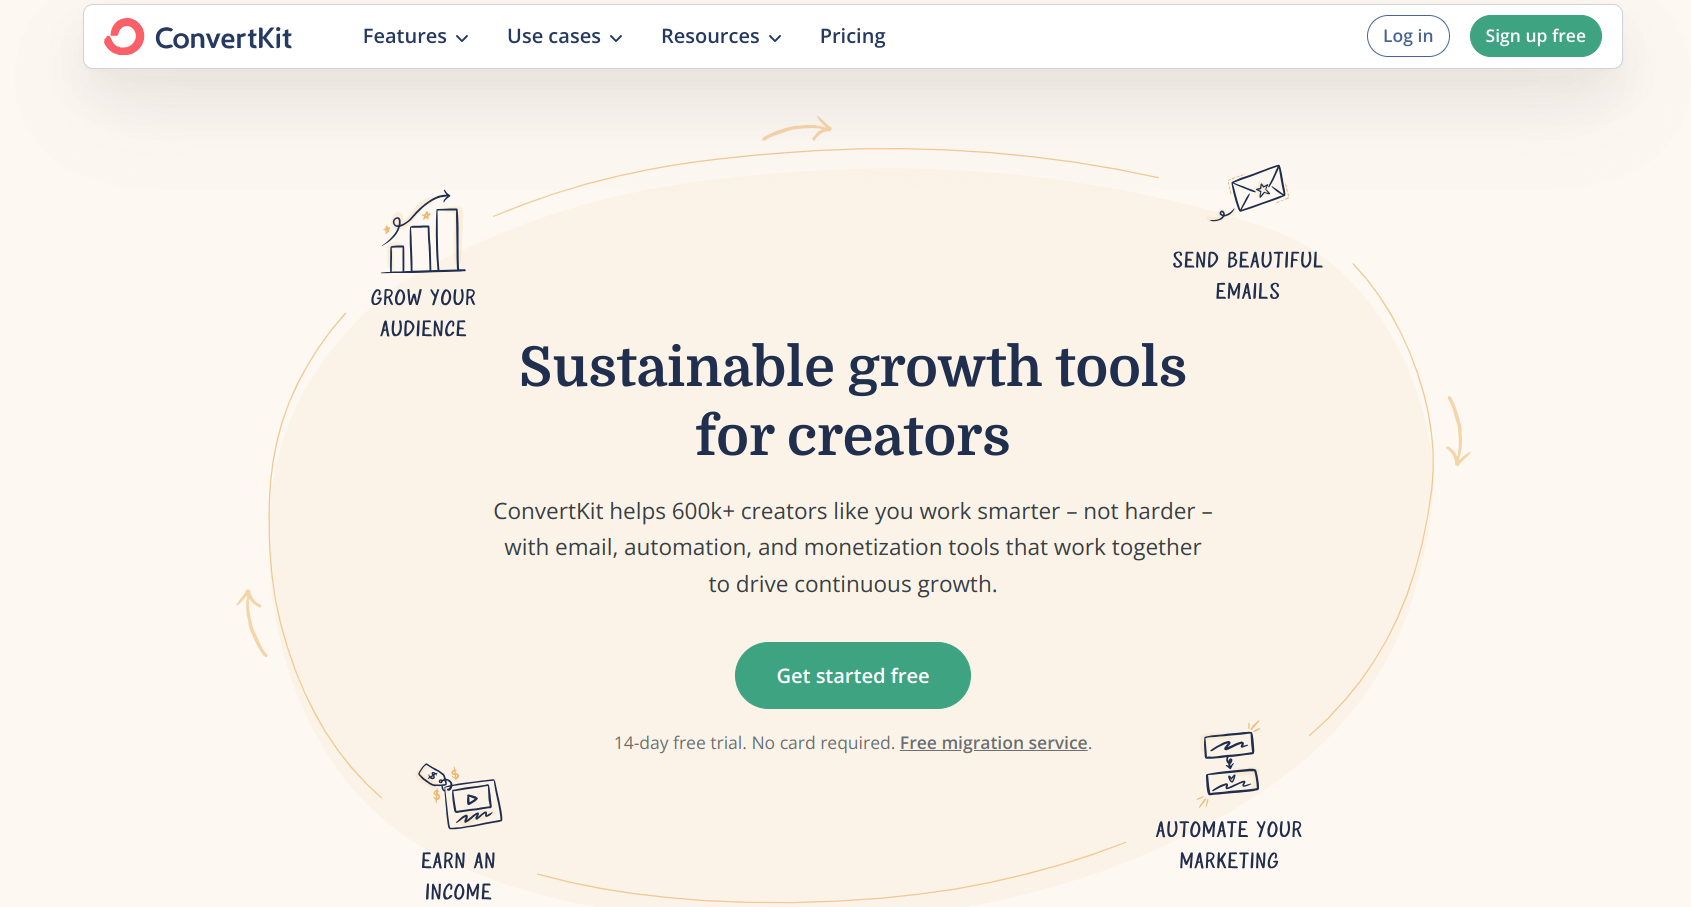Open the Free migration service link
This screenshot has height=907, width=1691.
993,742
